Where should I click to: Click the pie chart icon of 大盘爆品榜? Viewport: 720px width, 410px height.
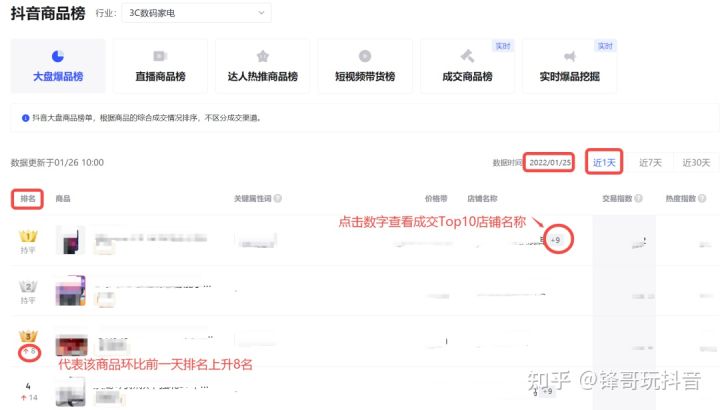[x=58, y=56]
